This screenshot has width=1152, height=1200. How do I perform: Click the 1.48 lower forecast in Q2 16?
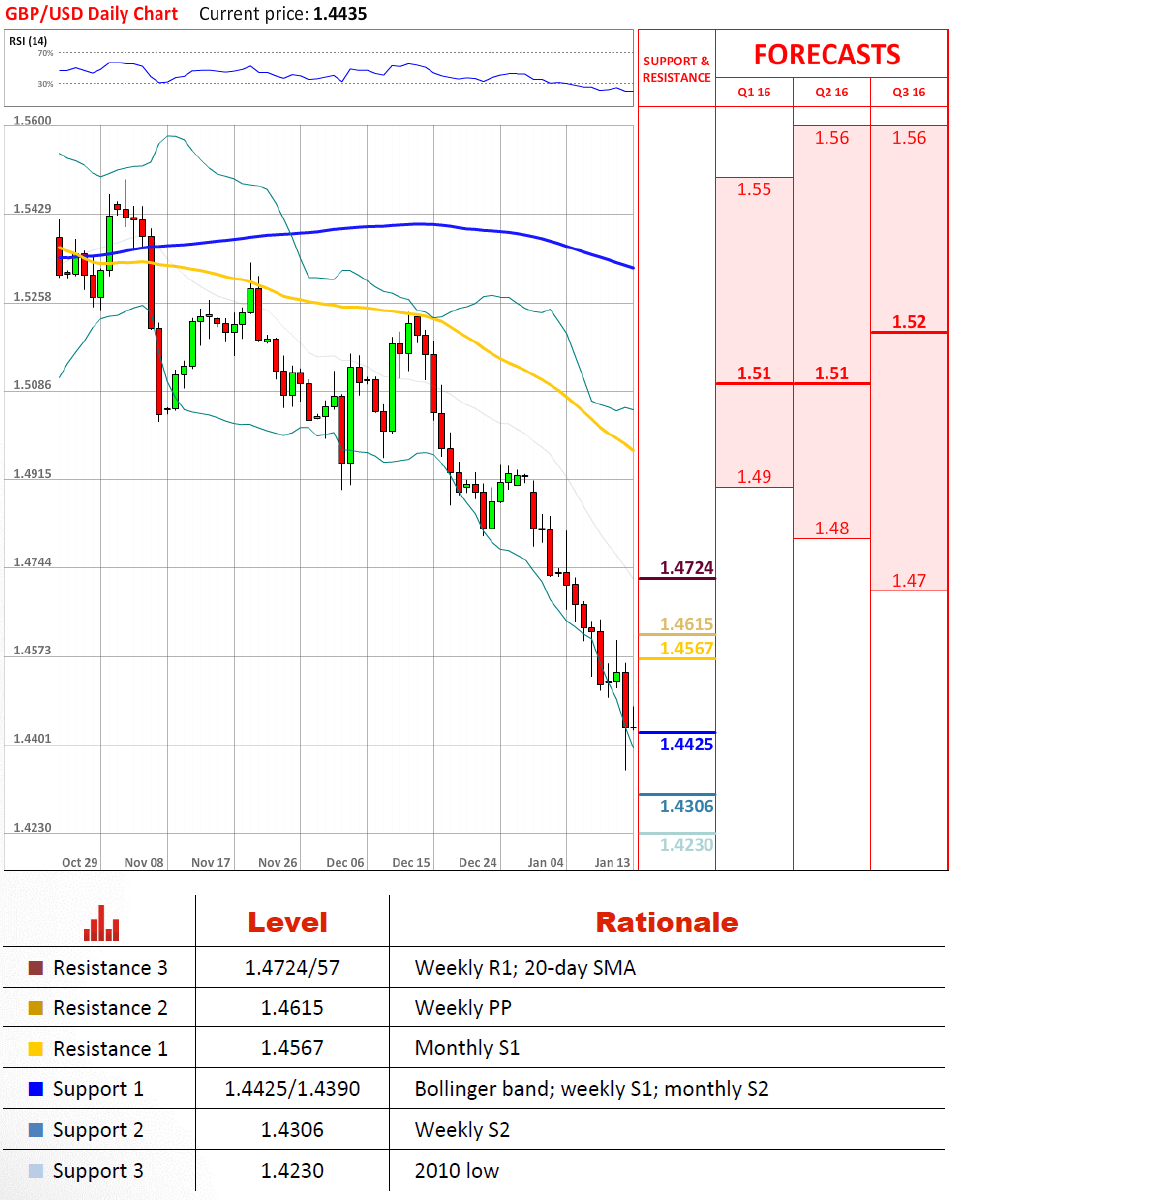[x=832, y=528]
